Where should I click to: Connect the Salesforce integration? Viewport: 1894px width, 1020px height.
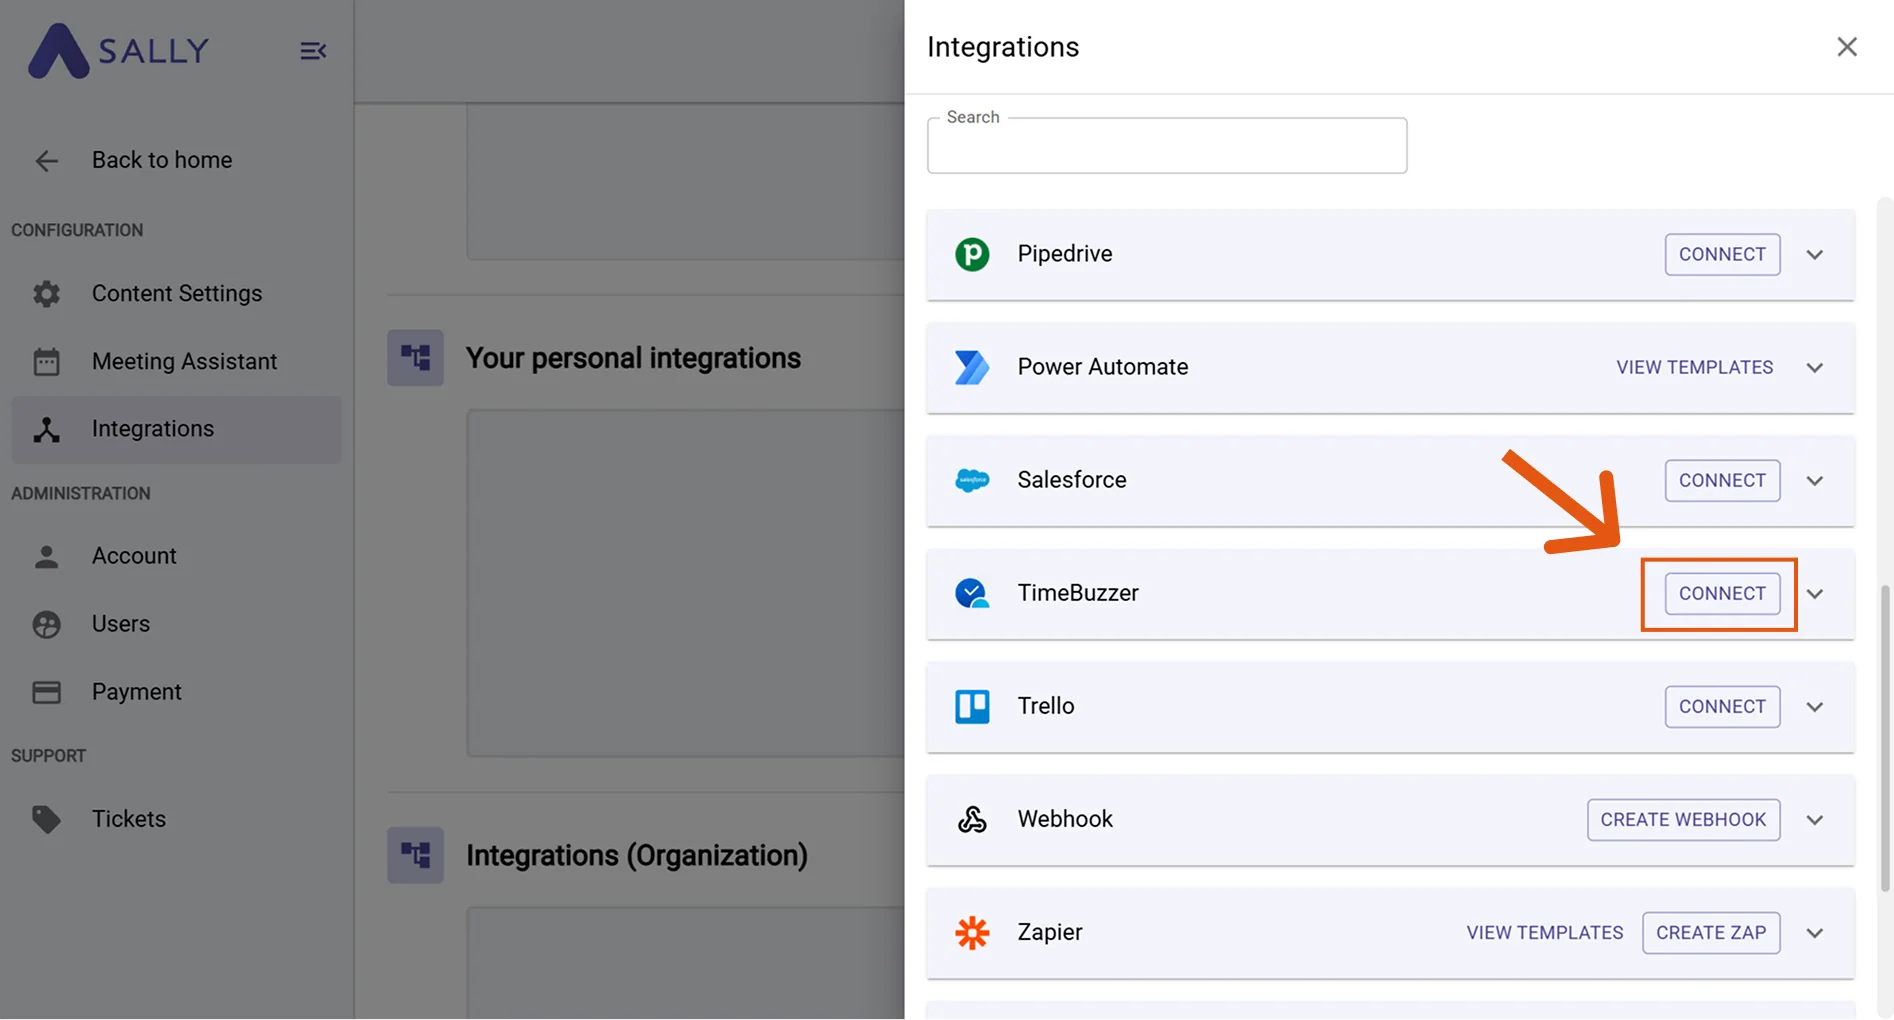1722,480
